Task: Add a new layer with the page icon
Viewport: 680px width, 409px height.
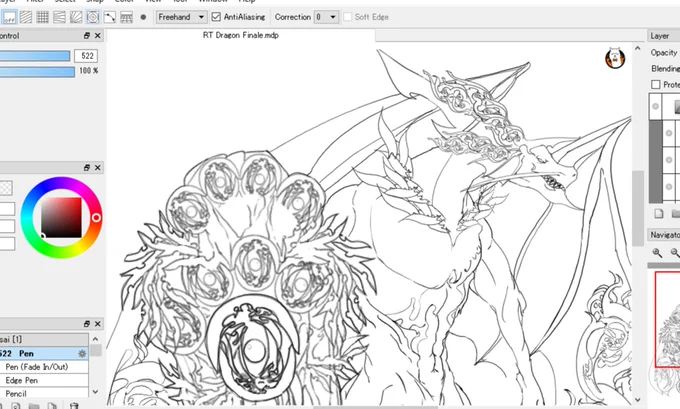Action: (x=659, y=213)
